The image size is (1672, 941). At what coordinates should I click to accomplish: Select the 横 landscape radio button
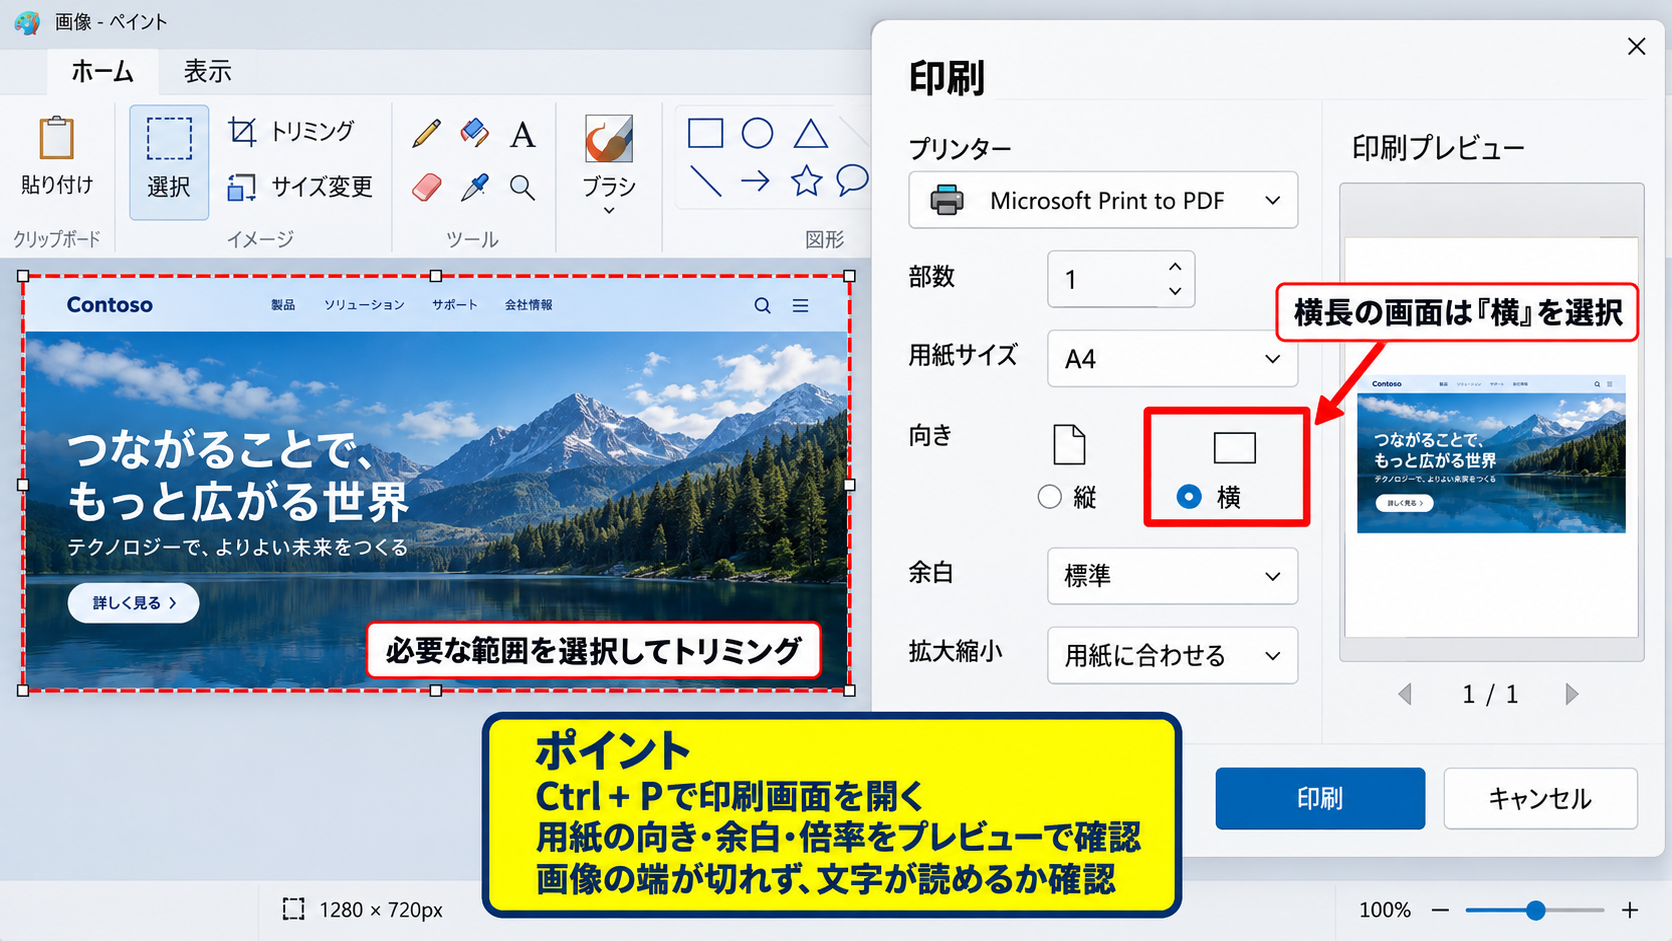click(x=1188, y=497)
